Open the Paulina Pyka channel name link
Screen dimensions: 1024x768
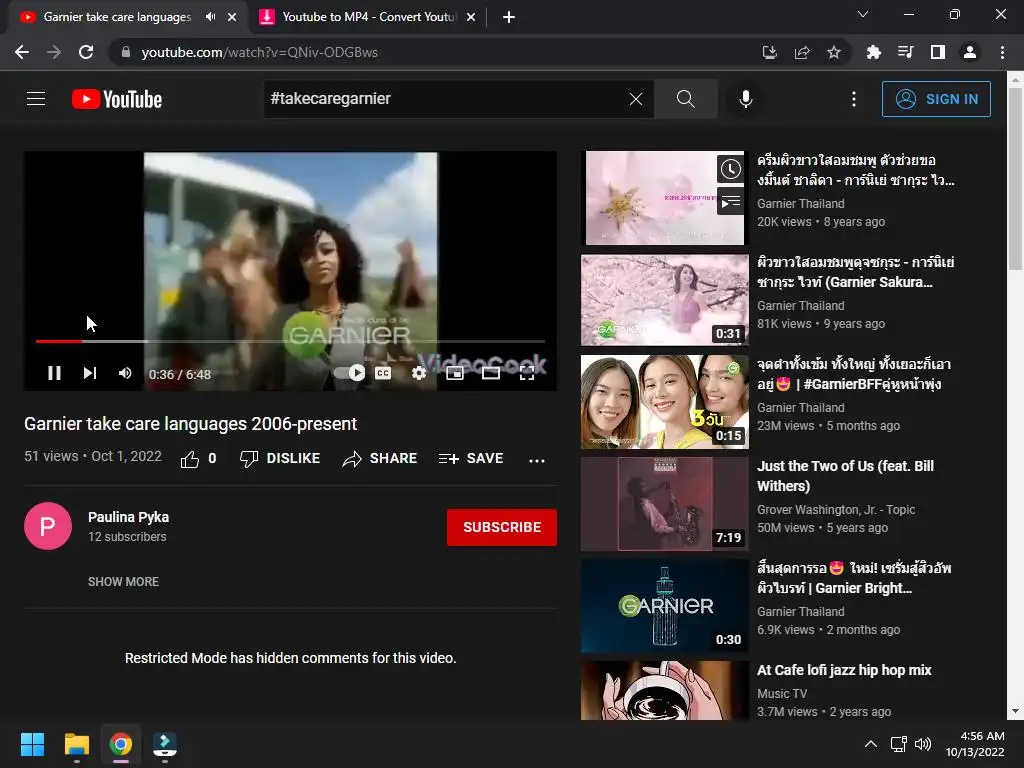[129, 517]
